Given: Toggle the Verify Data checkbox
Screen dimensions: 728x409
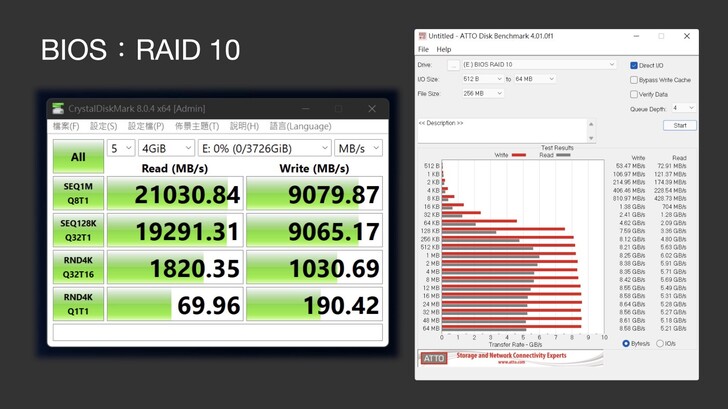Looking at the screenshot, I should 634,94.
